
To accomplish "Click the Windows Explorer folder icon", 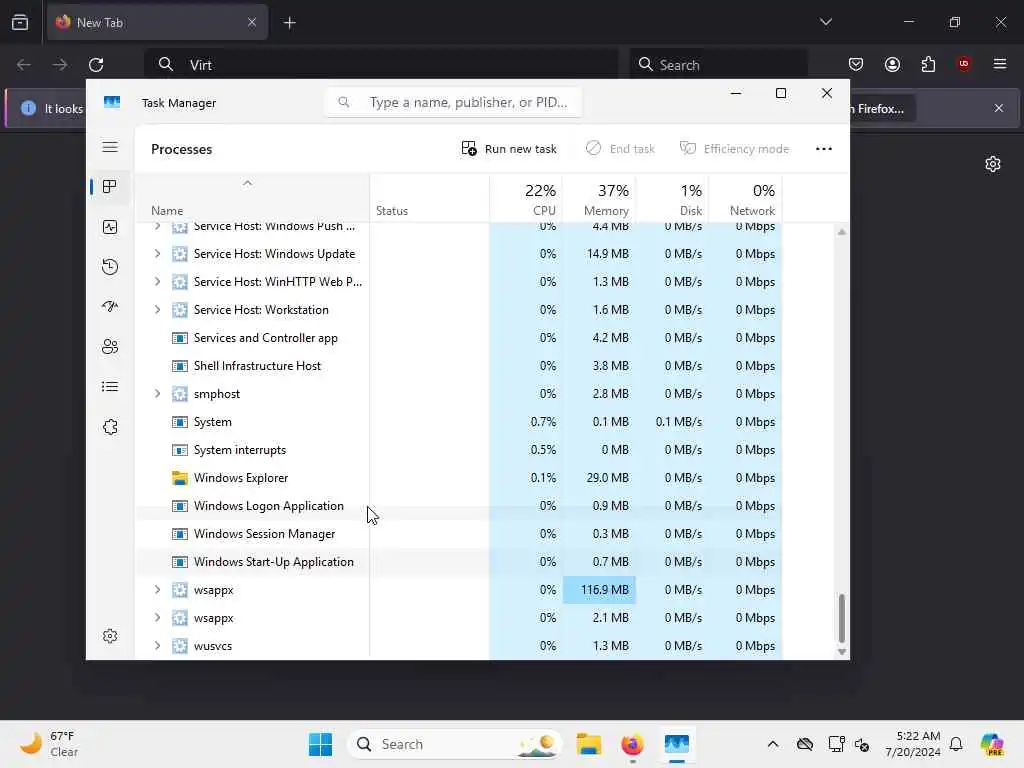I will click(180, 478).
